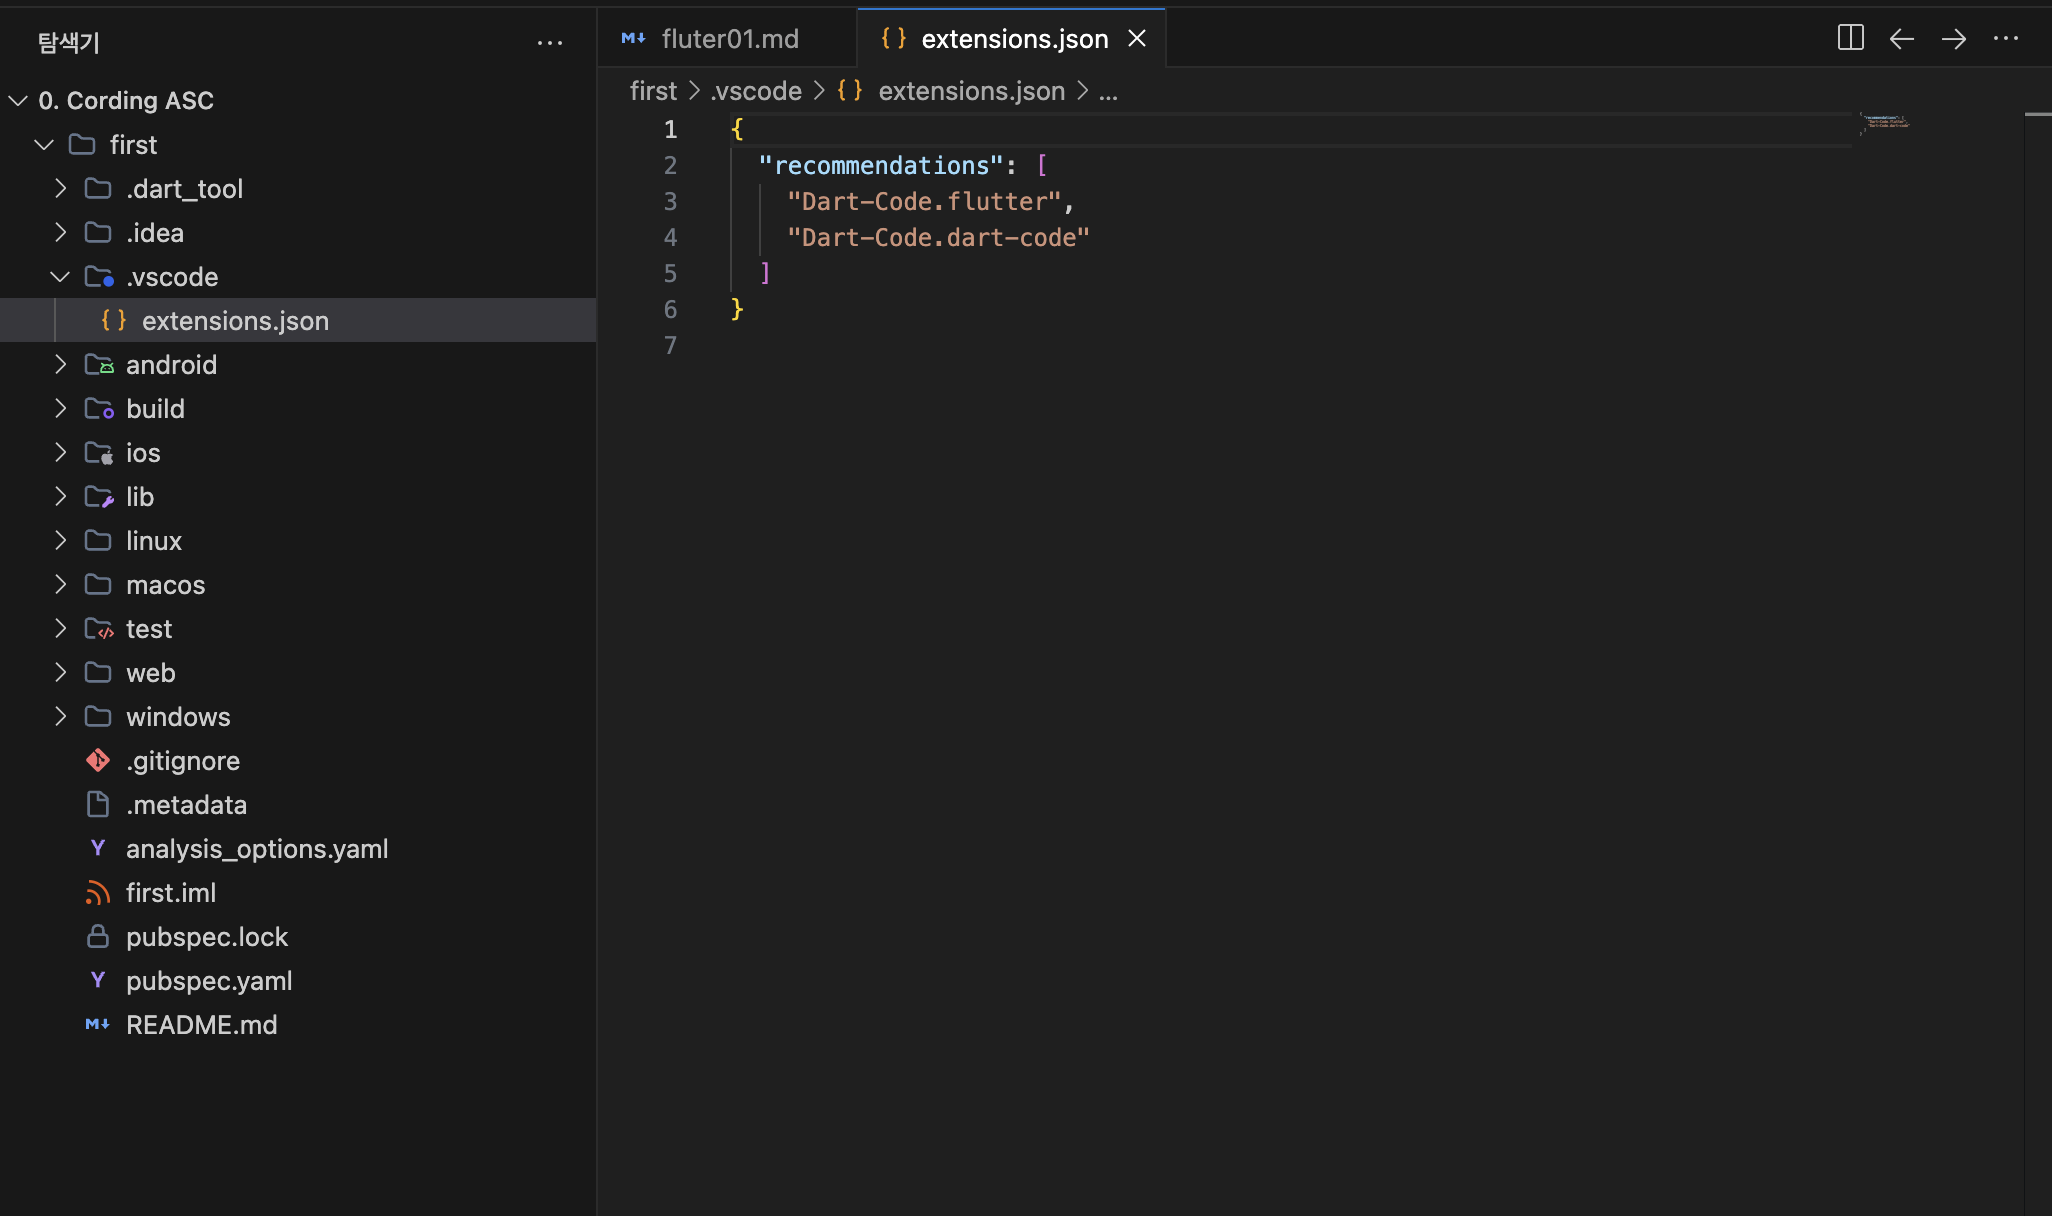
Task: Close the extensions.json tab
Action: 1137,39
